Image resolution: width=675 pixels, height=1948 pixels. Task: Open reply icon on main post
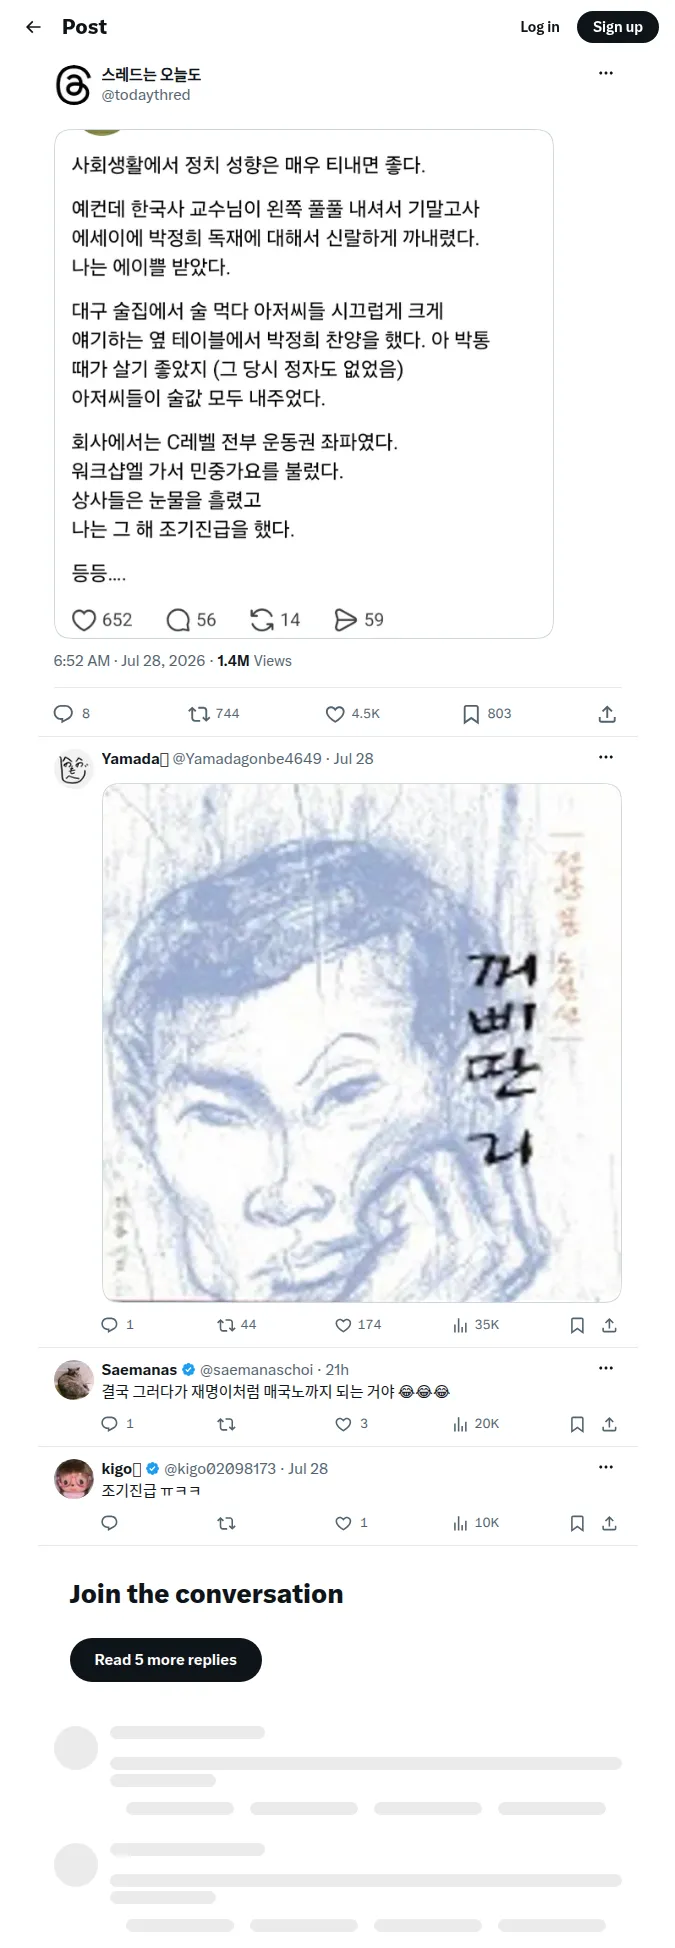pyautogui.click(x=63, y=714)
